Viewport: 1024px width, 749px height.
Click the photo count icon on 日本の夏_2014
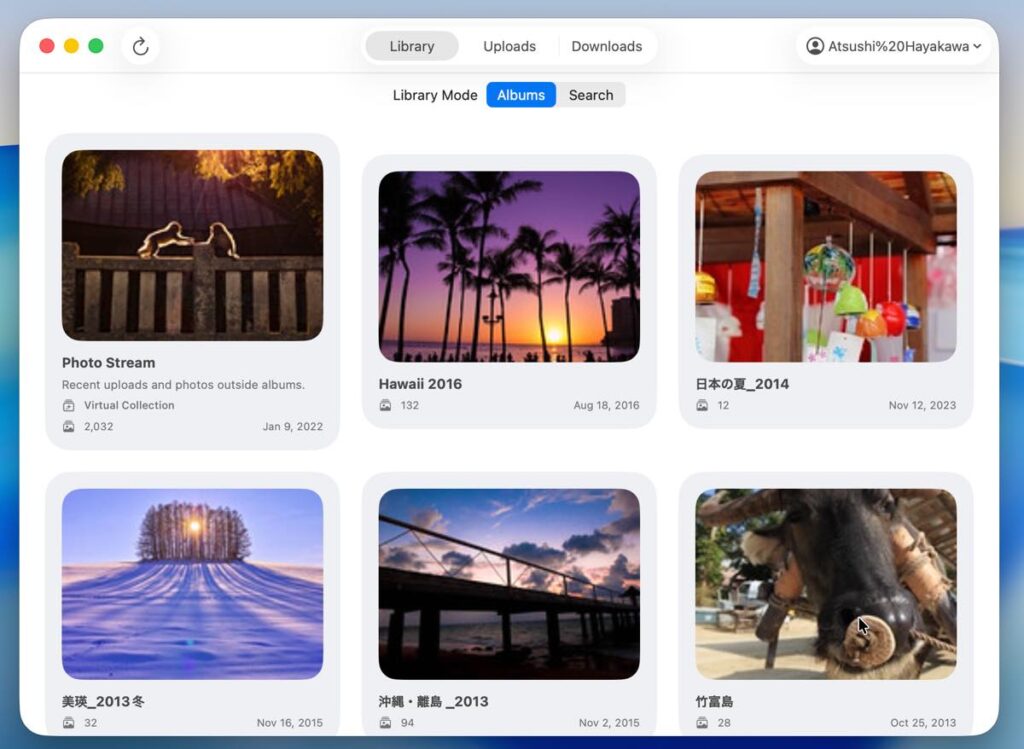pos(703,406)
